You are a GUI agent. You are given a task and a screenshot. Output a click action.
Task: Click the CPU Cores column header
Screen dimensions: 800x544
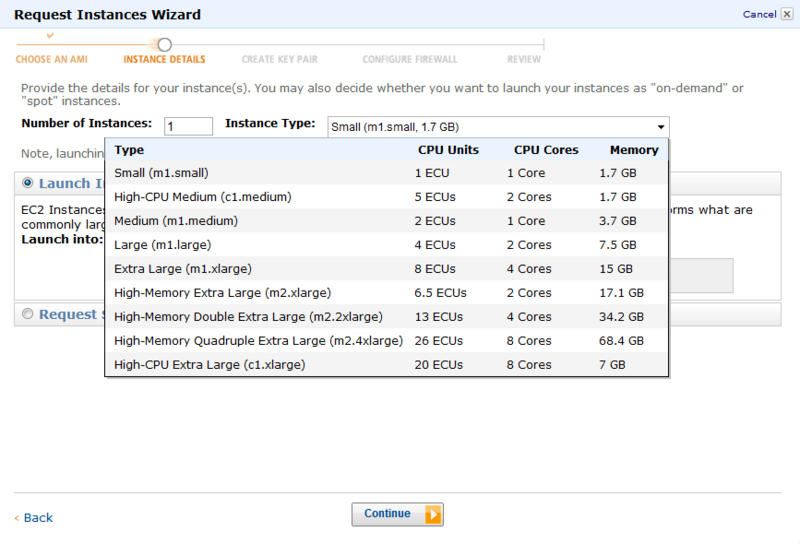pos(546,150)
